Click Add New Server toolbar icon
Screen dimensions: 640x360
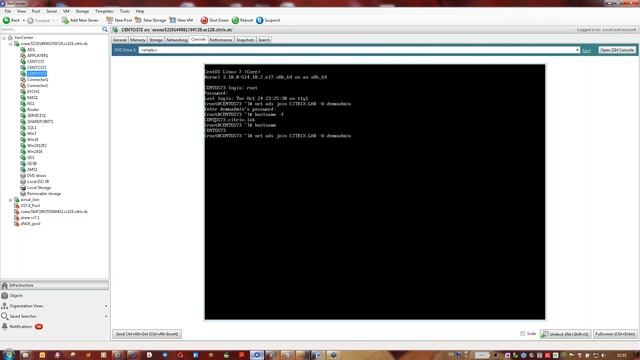pyautogui.click(x=65, y=20)
